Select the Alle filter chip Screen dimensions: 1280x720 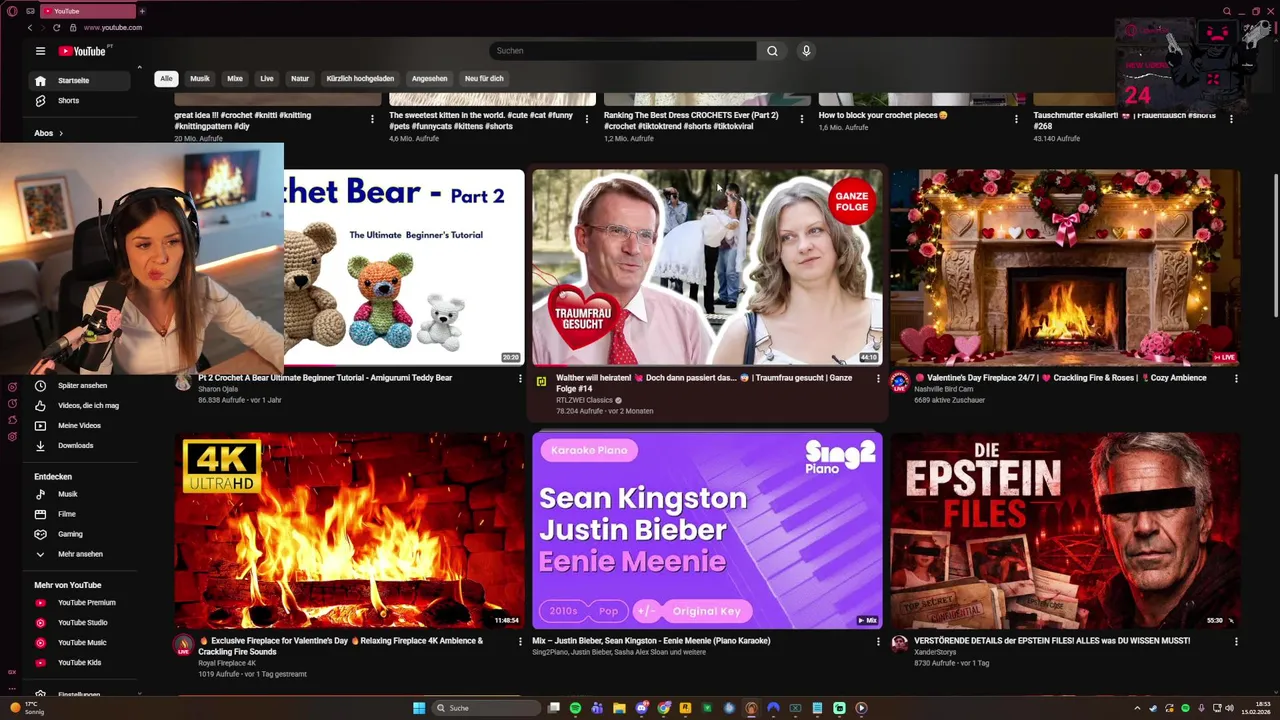(x=166, y=78)
